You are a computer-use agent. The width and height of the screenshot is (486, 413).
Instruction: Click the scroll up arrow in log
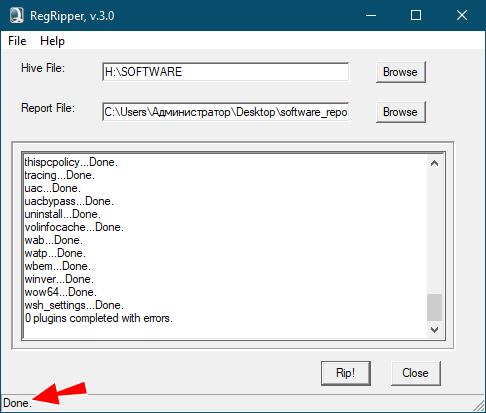point(434,163)
